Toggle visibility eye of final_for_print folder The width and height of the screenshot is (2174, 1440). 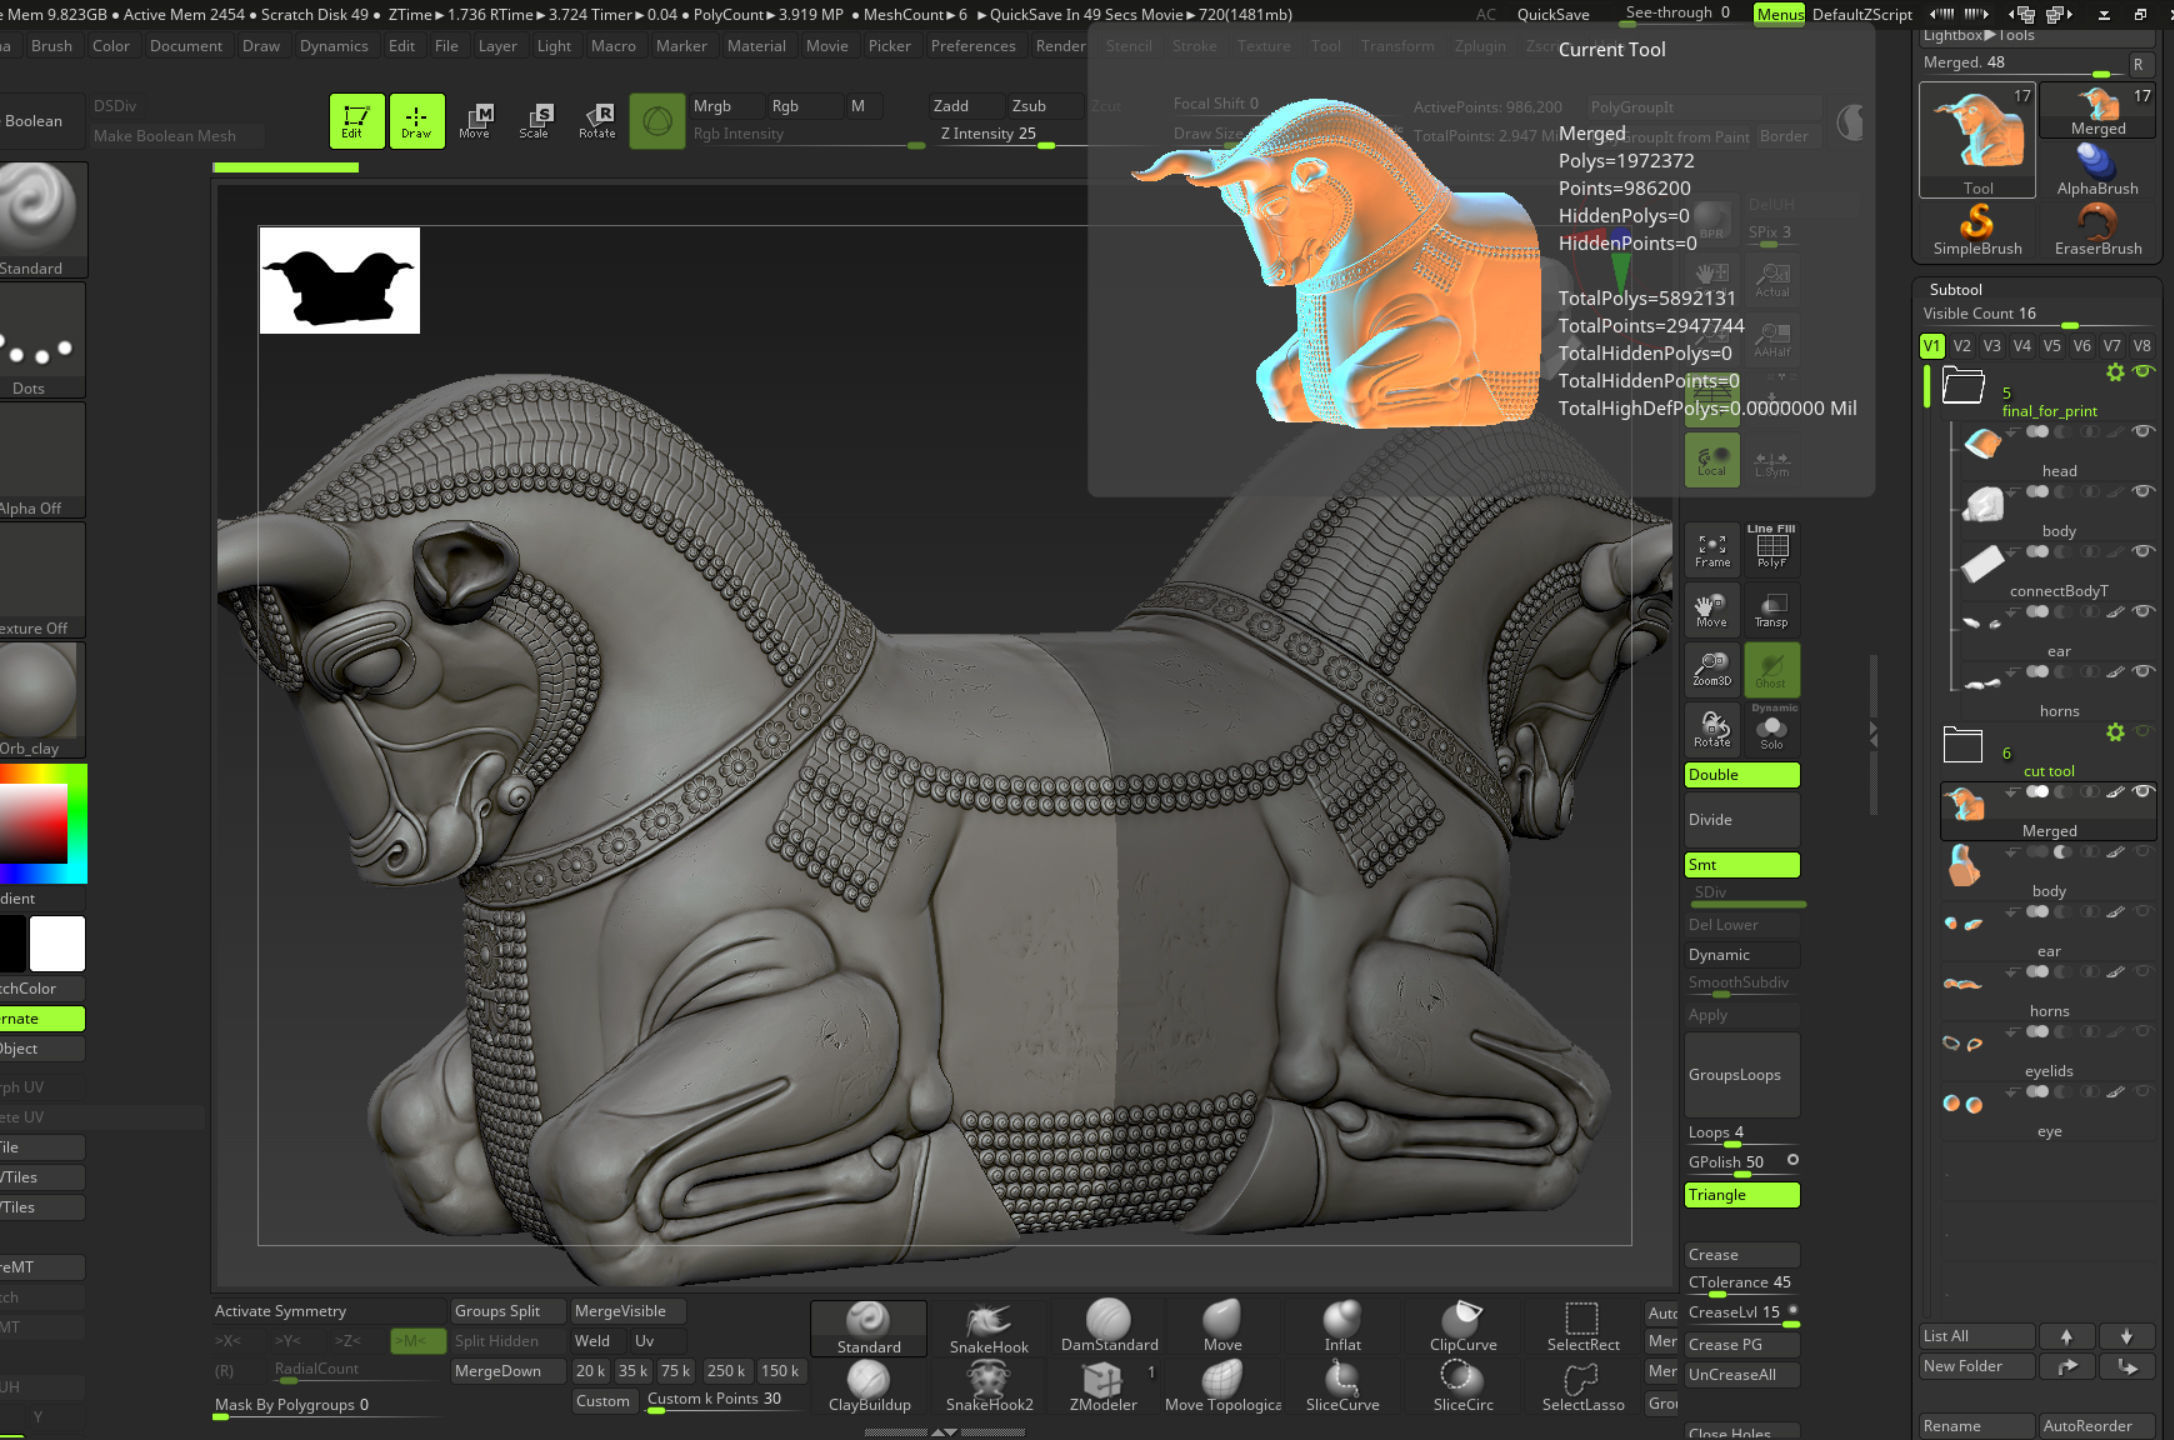(x=2142, y=371)
